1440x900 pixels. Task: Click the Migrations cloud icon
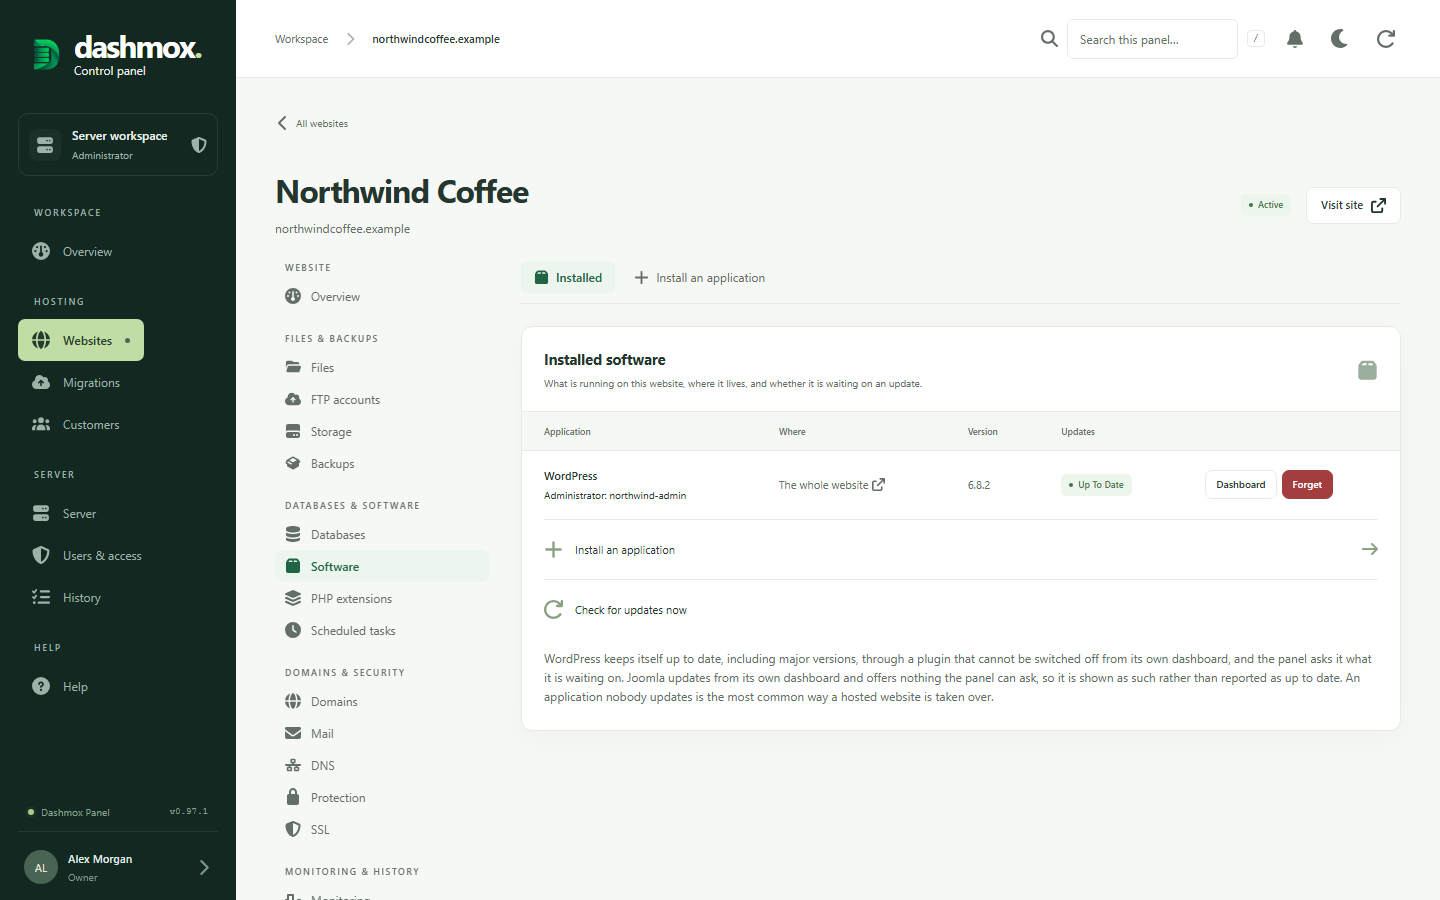click(x=41, y=383)
